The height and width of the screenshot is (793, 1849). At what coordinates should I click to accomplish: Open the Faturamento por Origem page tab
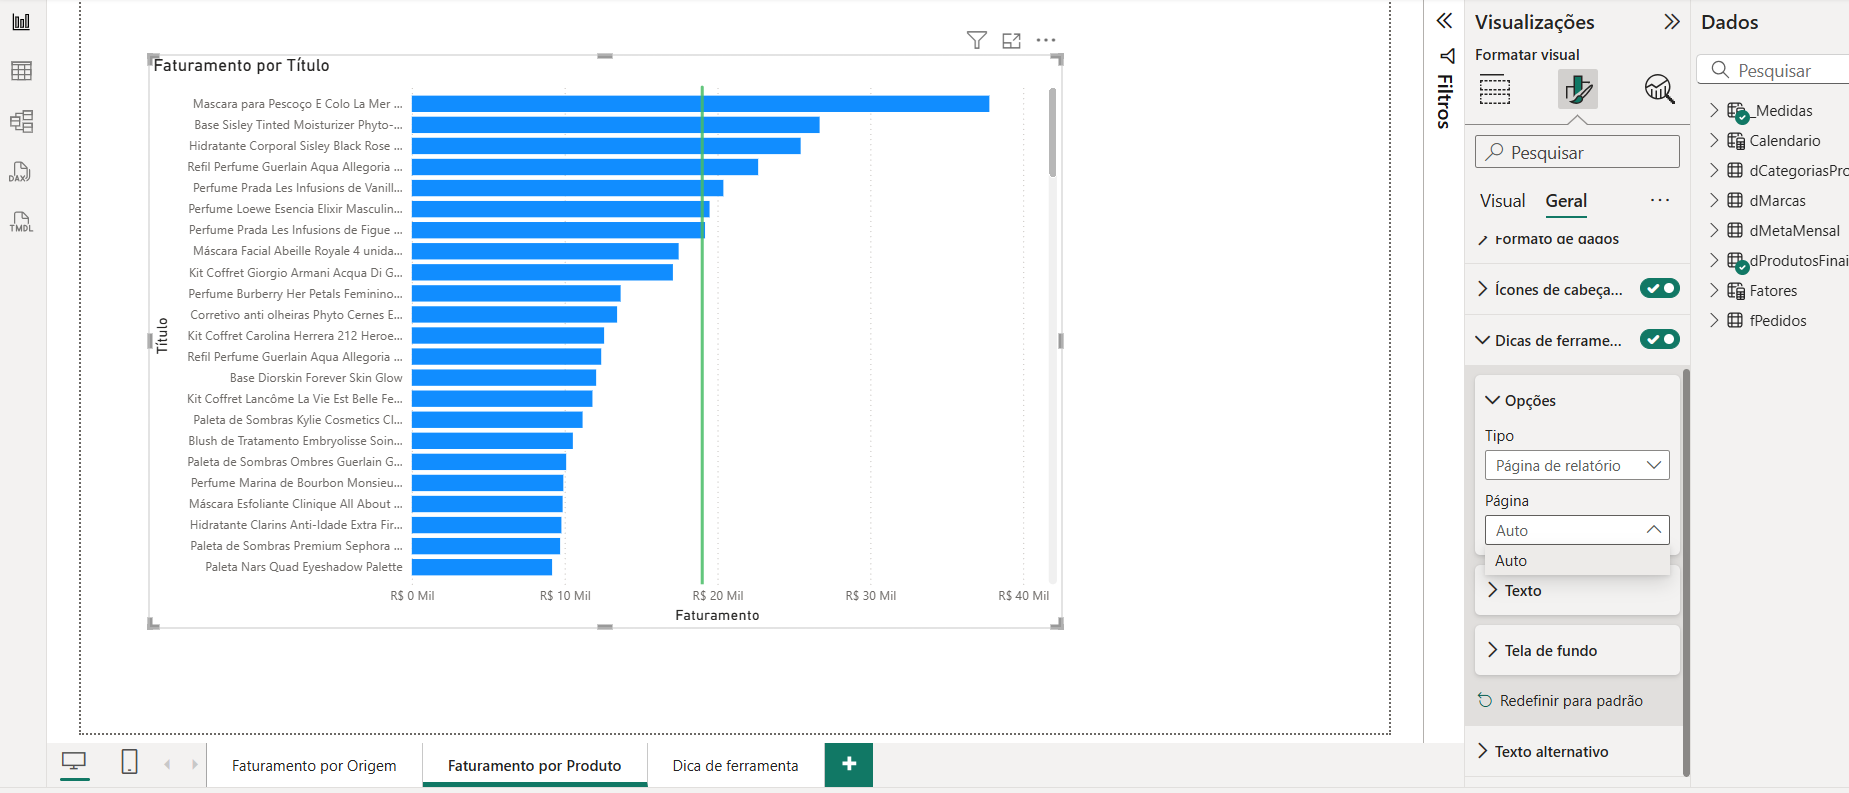click(x=314, y=765)
